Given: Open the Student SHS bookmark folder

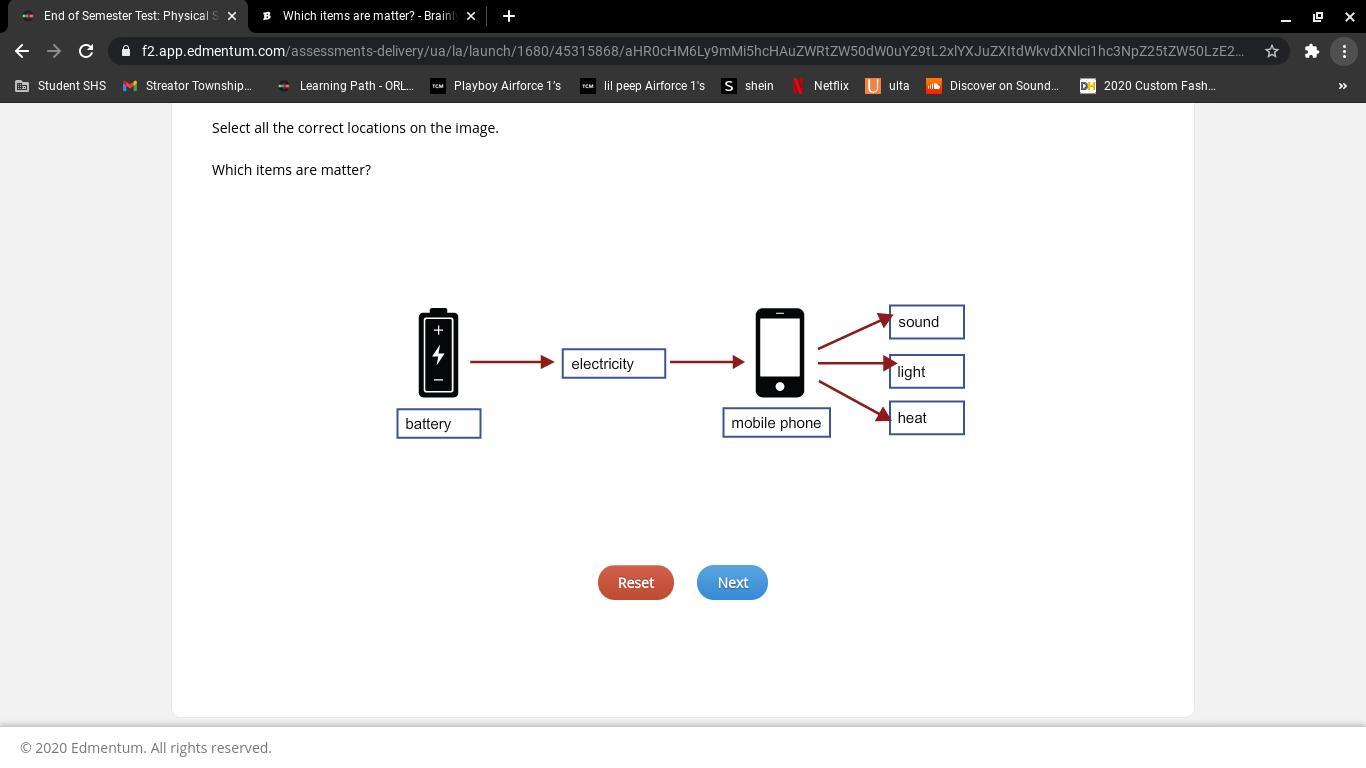Looking at the screenshot, I should pos(60,86).
